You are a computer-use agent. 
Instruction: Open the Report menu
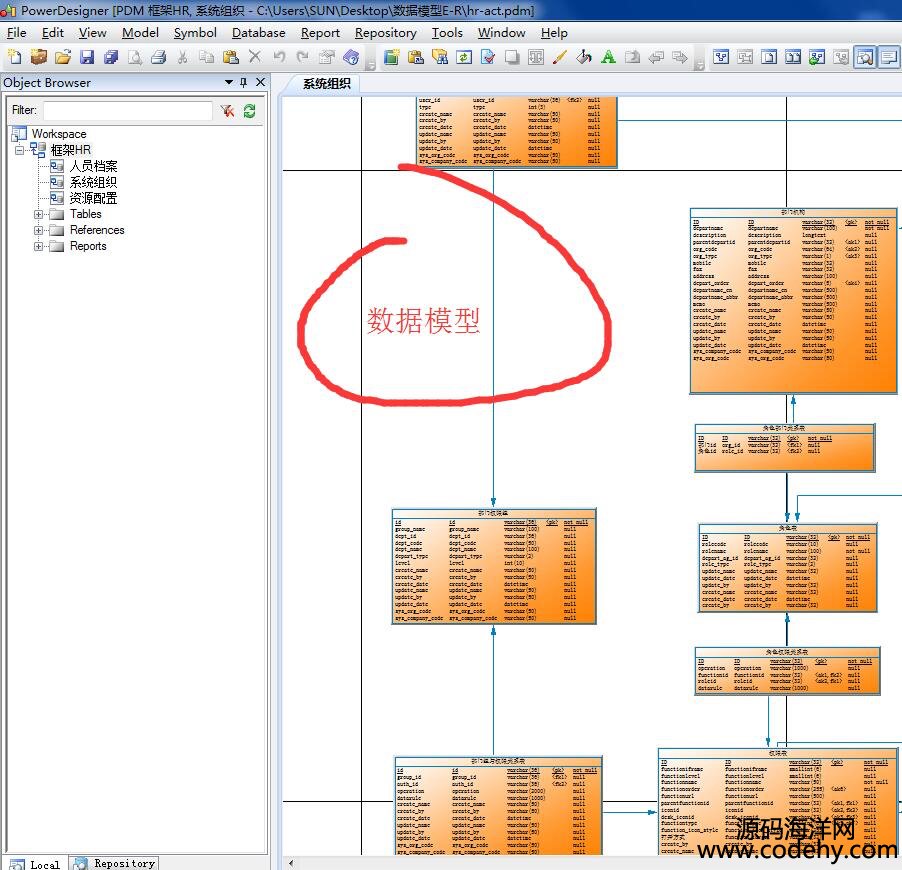(x=320, y=33)
